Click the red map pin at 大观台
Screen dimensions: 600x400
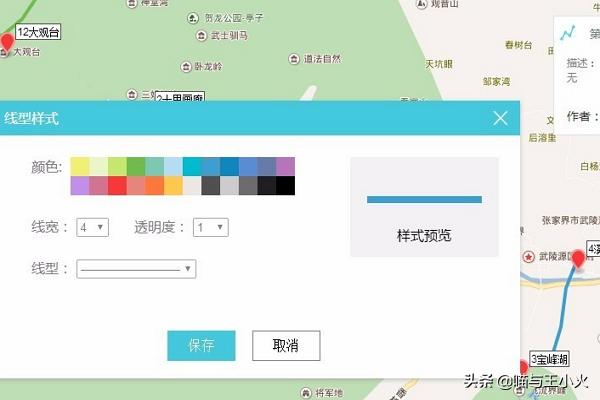tap(7, 43)
